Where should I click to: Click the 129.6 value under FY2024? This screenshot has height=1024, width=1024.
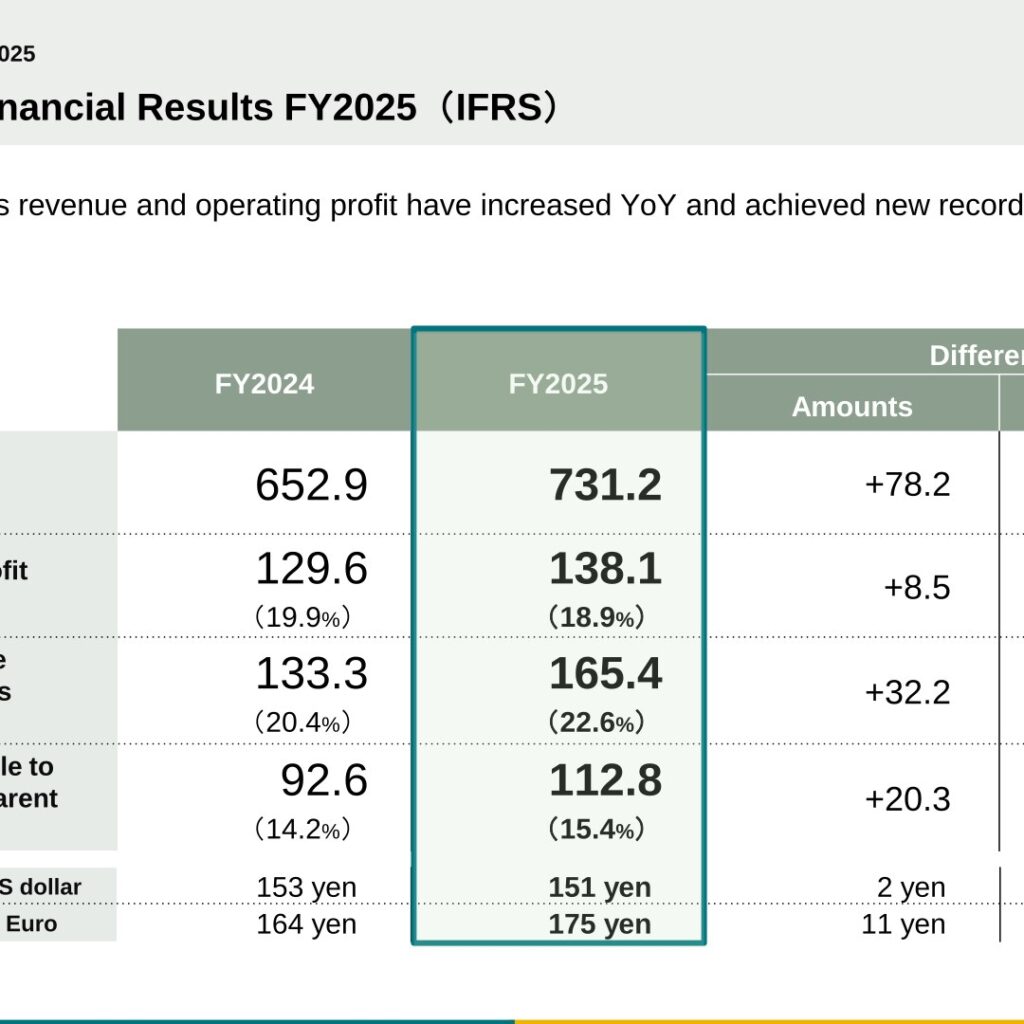[312, 569]
